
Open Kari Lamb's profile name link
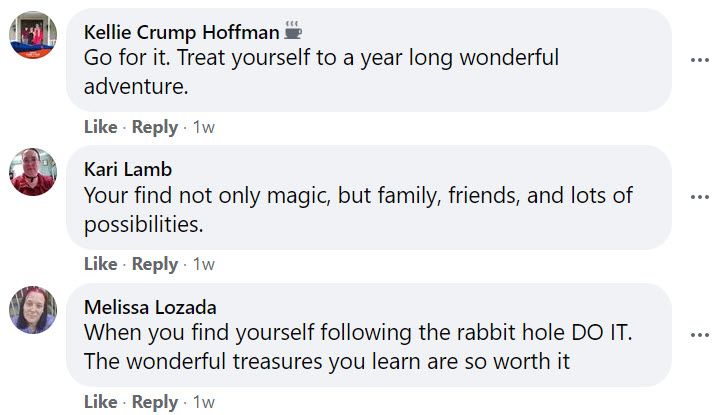pos(128,168)
